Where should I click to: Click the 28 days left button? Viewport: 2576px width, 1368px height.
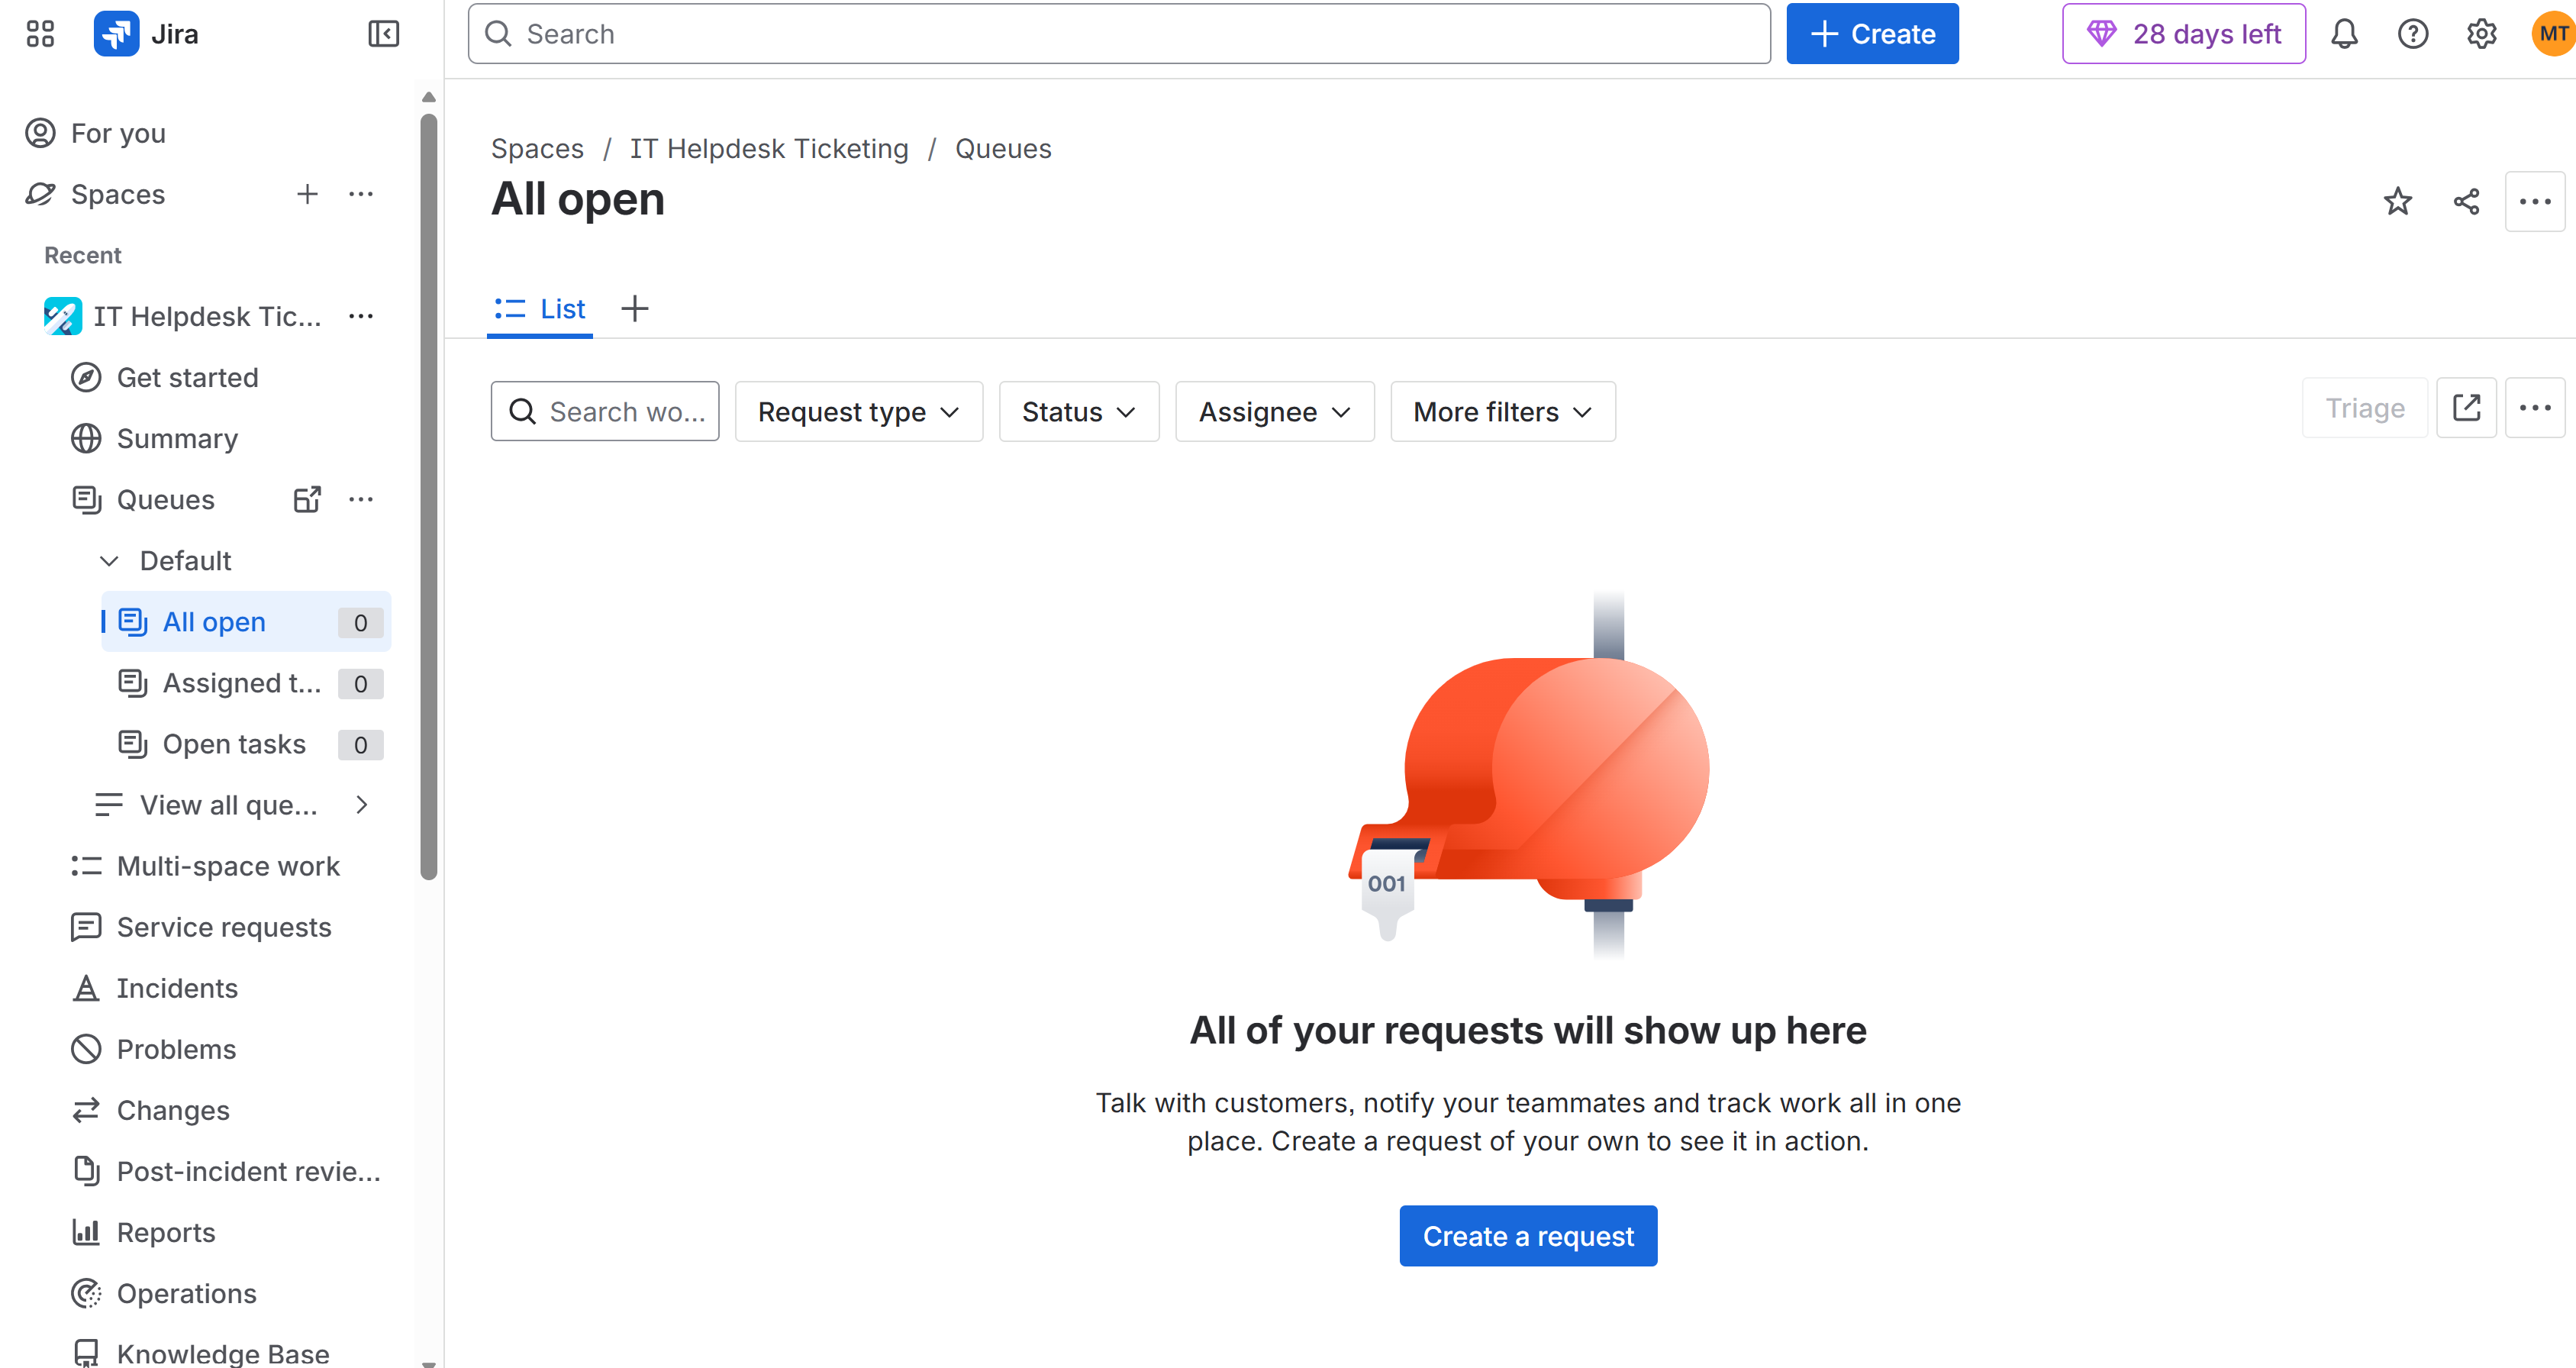(x=2183, y=34)
